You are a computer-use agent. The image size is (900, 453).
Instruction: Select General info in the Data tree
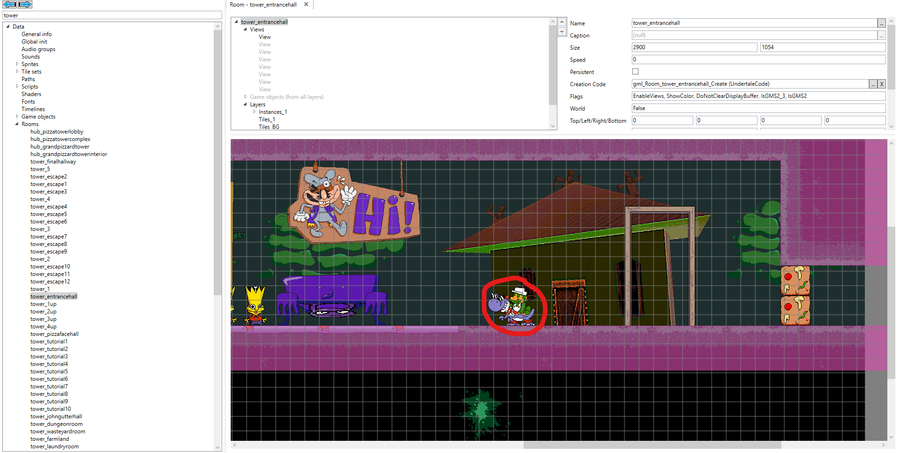coord(37,34)
